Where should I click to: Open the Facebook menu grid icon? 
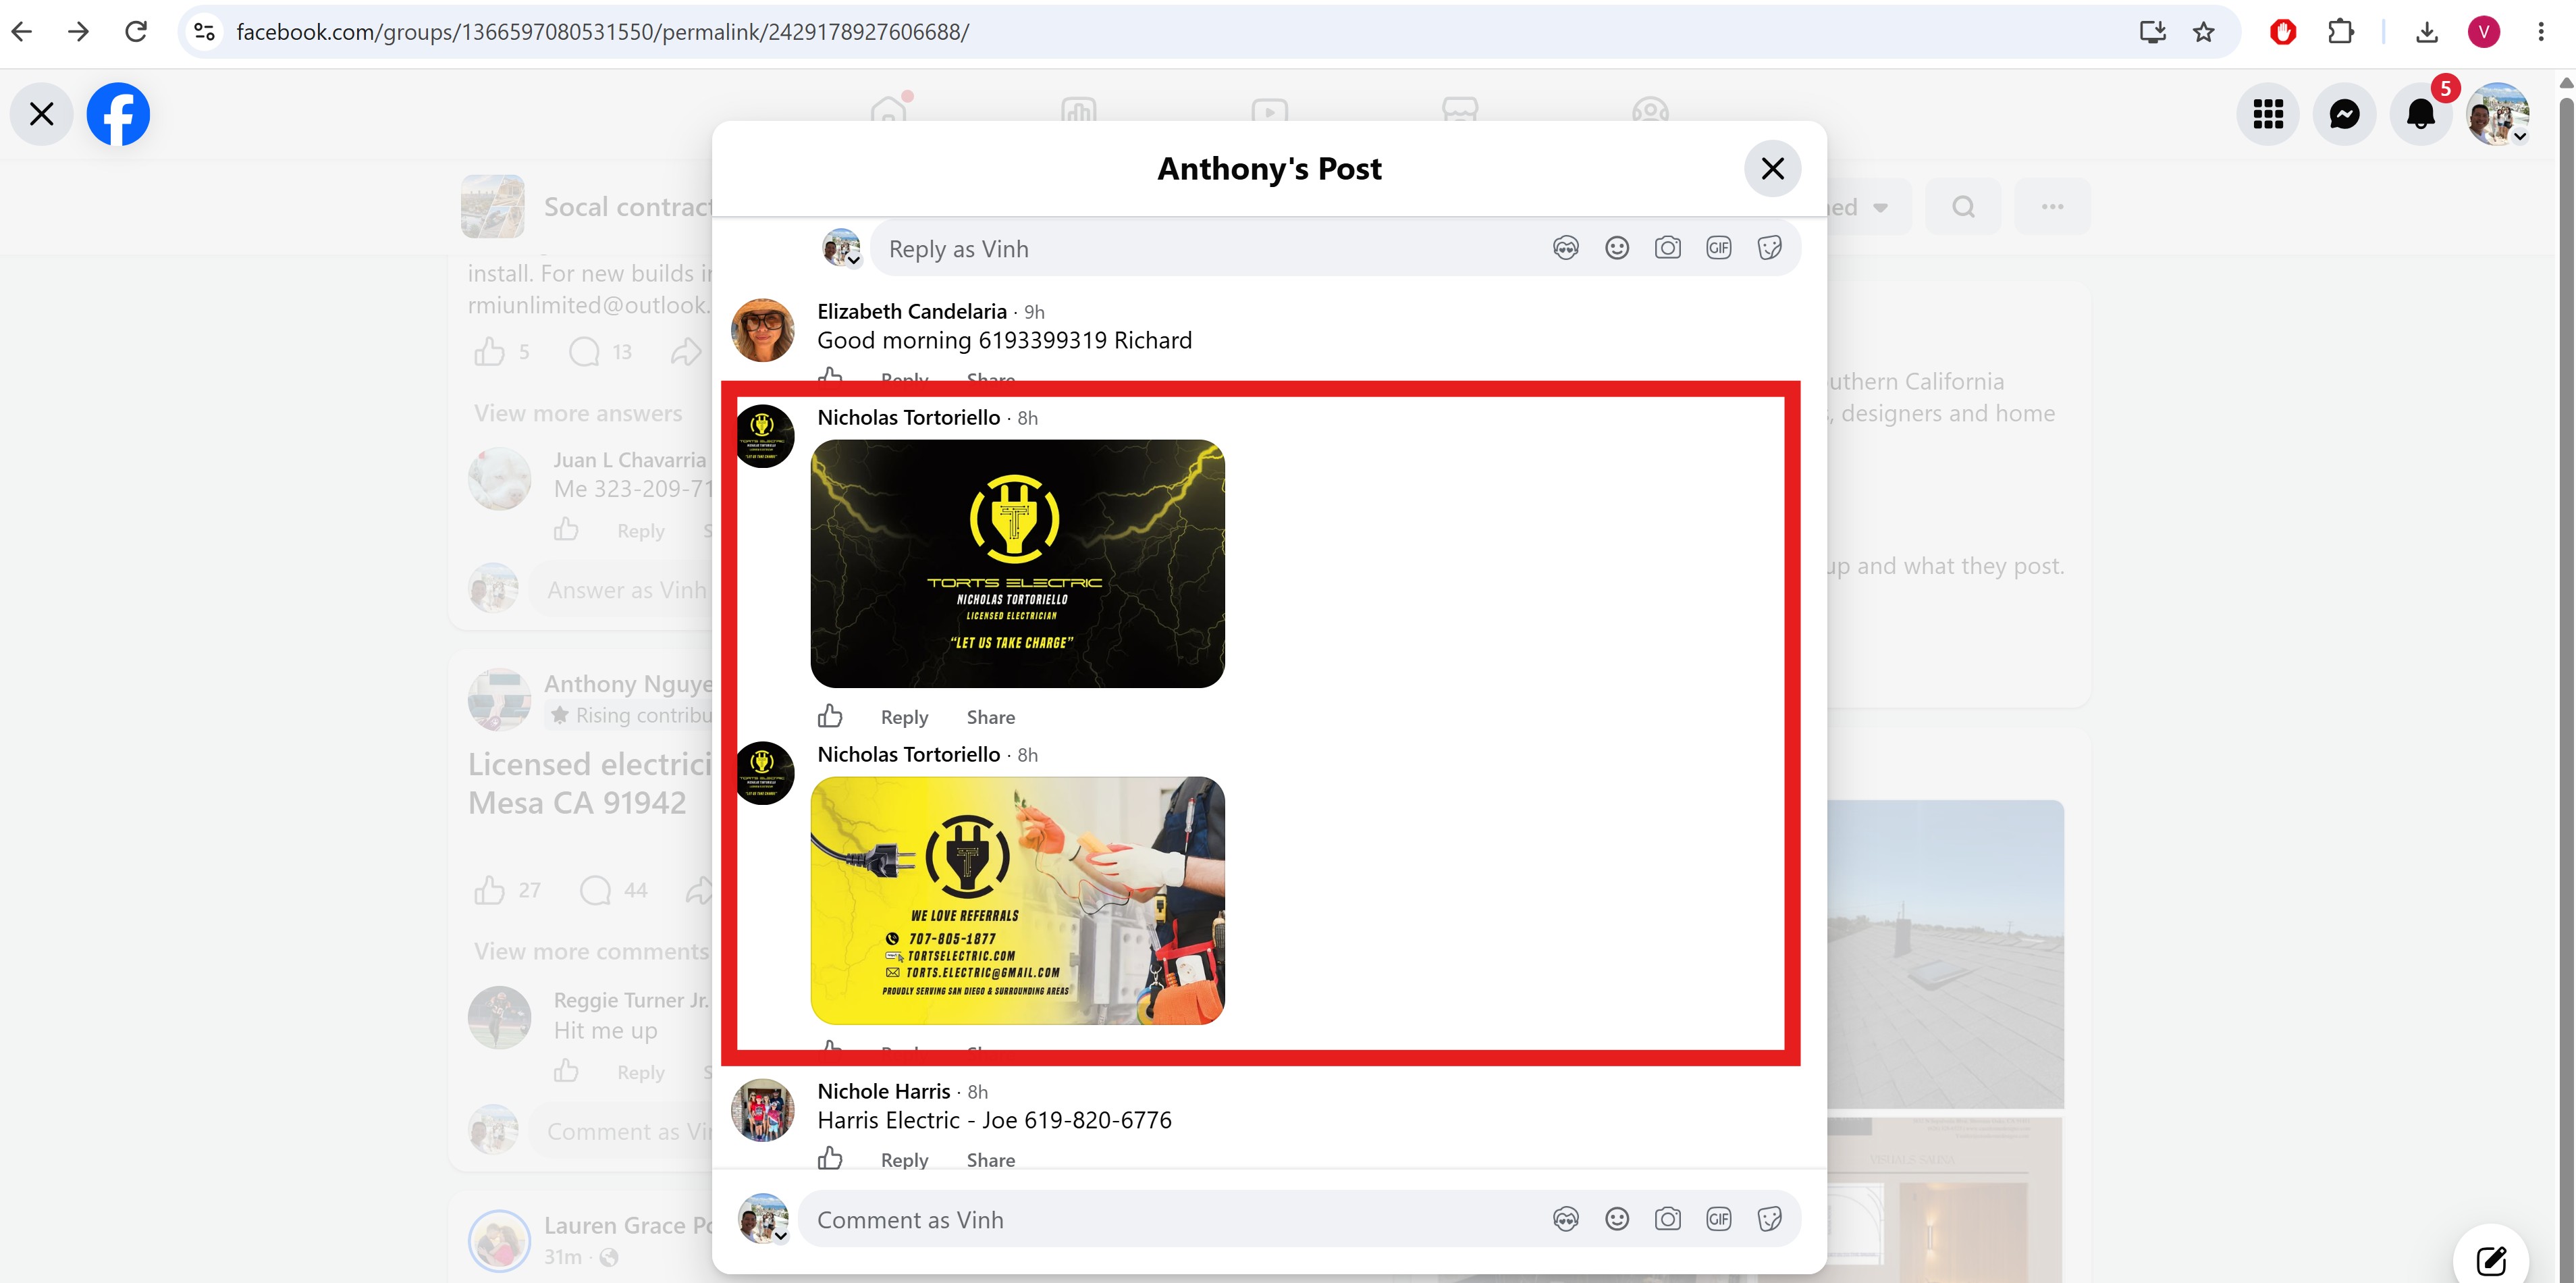[2268, 114]
